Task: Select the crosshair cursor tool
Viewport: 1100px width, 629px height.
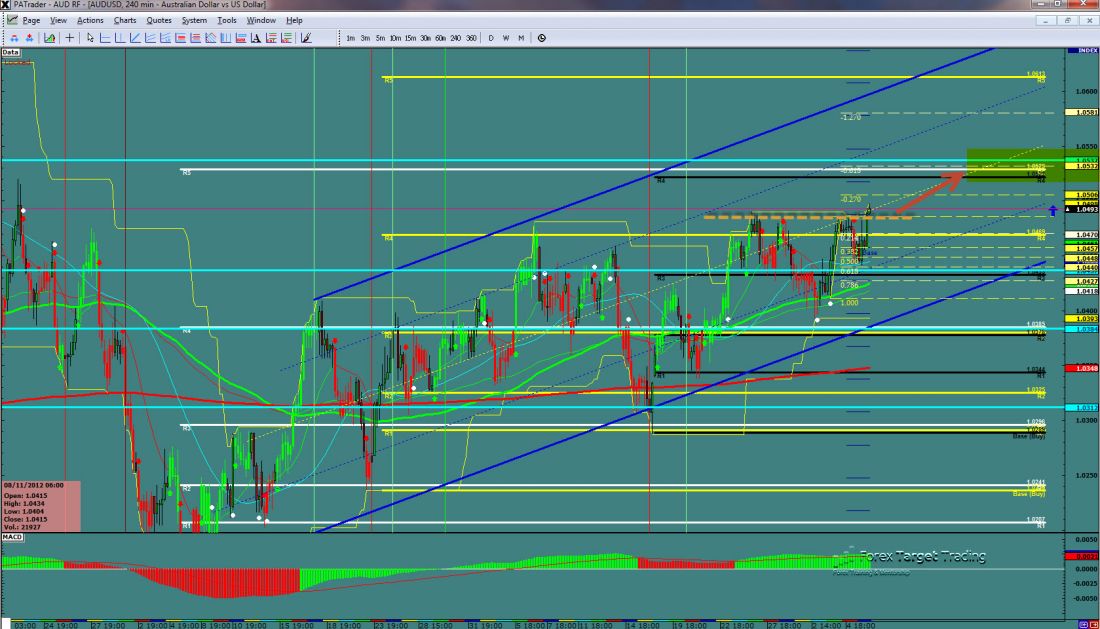Action: click(x=68, y=38)
